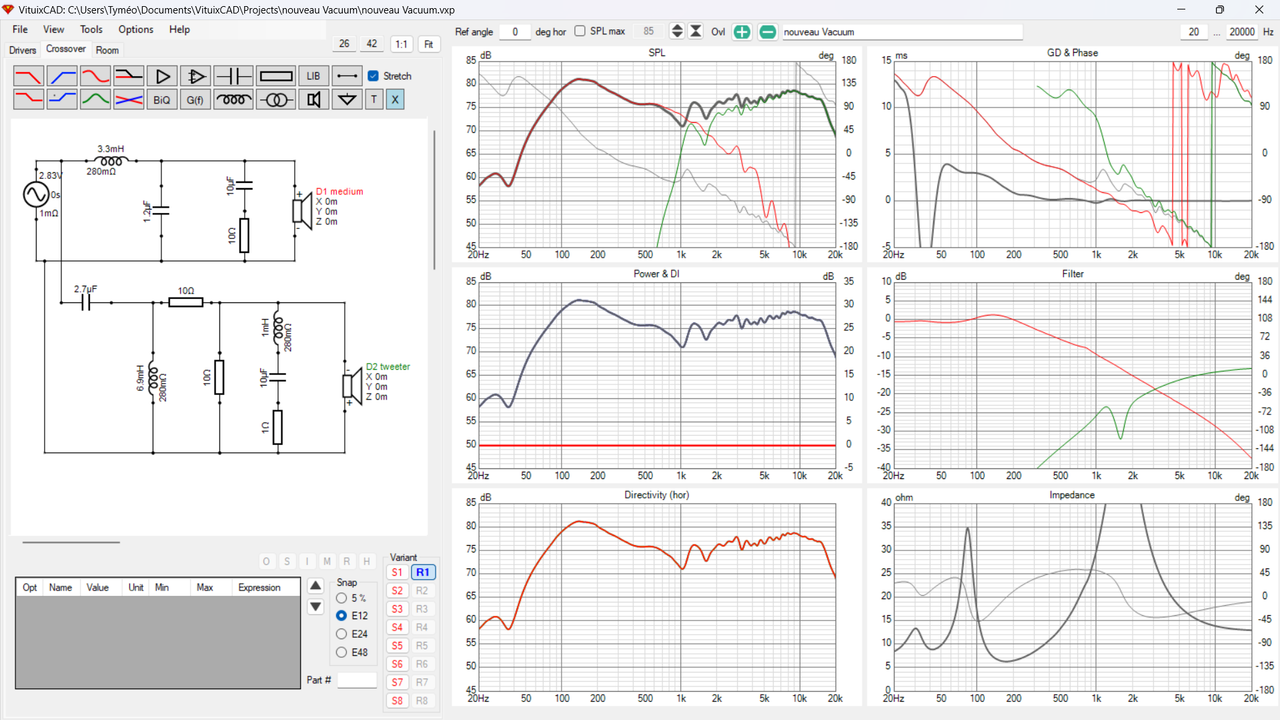This screenshot has height=720, width=1280.
Task: Set schematic zoom to 1:1
Action: tap(401, 44)
